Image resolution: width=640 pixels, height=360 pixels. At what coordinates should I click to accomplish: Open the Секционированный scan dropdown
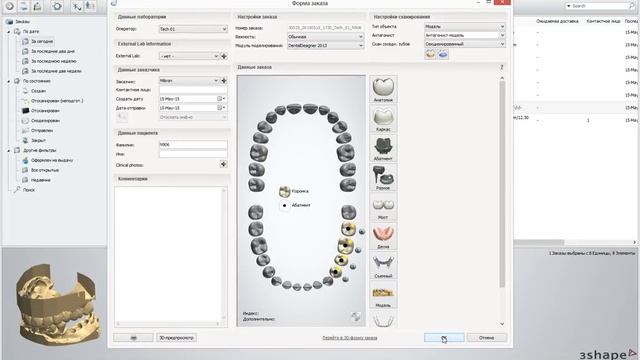click(x=464, y=44)
